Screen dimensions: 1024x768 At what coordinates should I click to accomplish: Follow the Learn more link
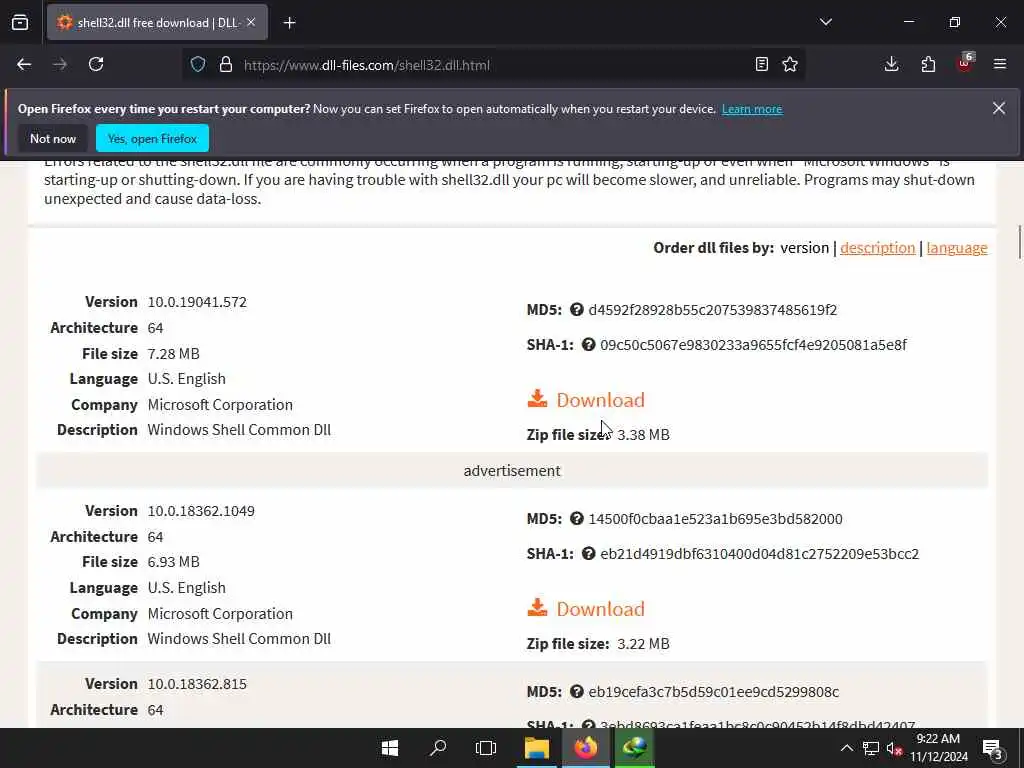pyautogui.click(x=752, y=109)
